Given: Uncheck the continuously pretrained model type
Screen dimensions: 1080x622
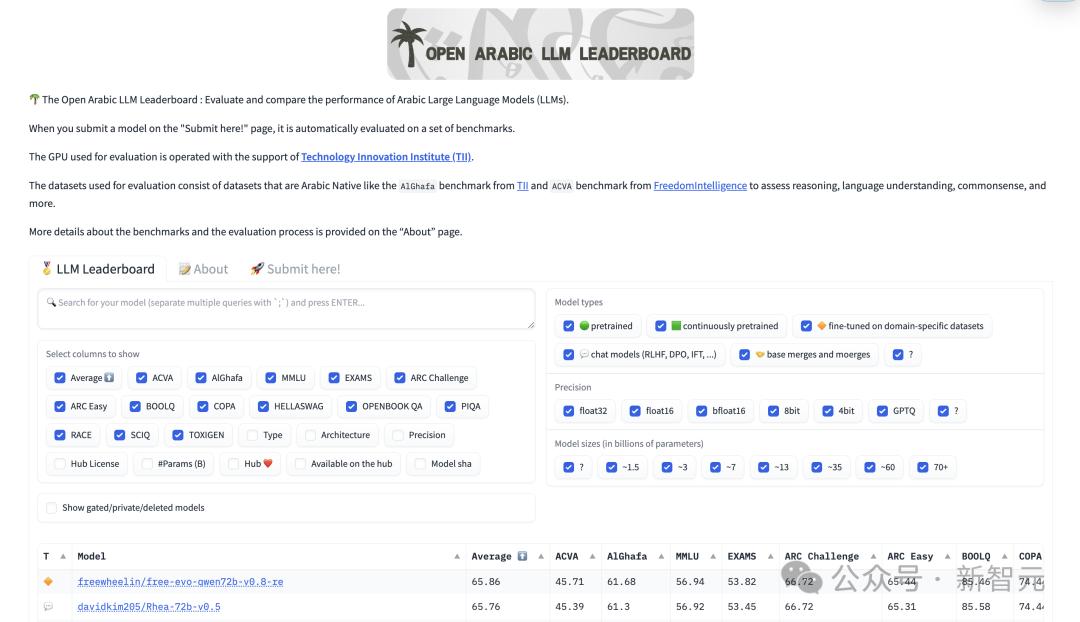Looking at the screenshot, I should 661,326.
